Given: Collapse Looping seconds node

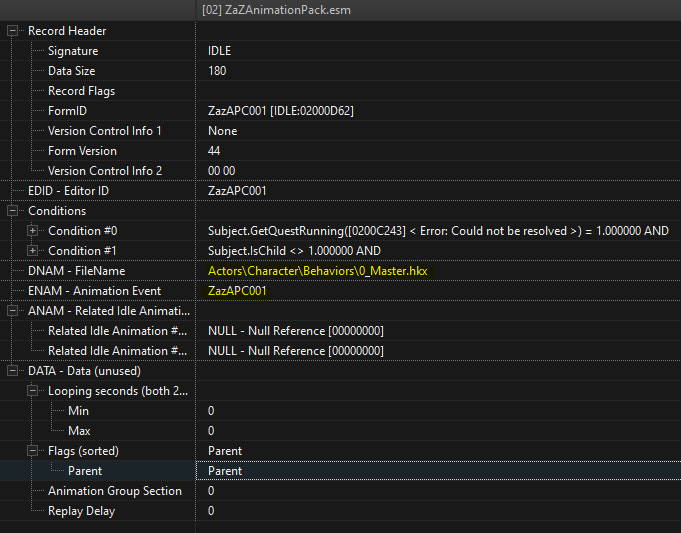Looking at the screenshot, I should point(32,391).
